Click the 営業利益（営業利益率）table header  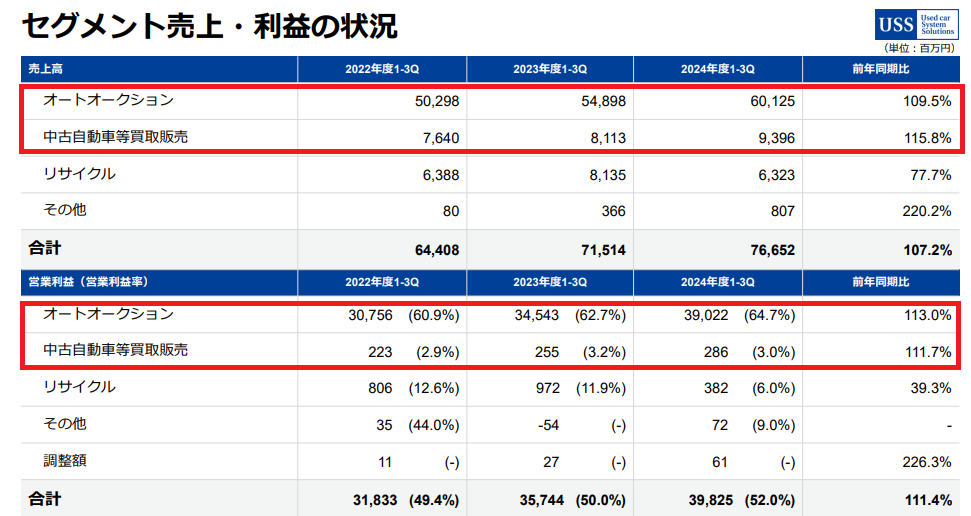click(x=89, y=282)
